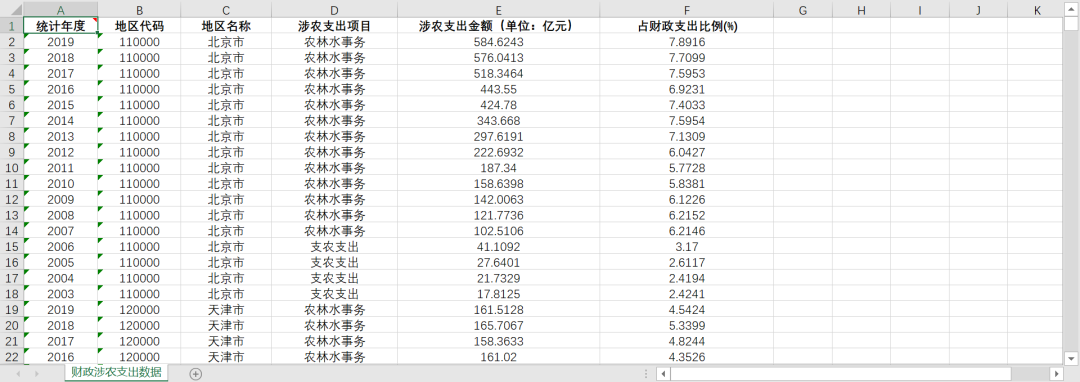
Task: Select cell with value 6.0427
Action: tap(687, 152)
